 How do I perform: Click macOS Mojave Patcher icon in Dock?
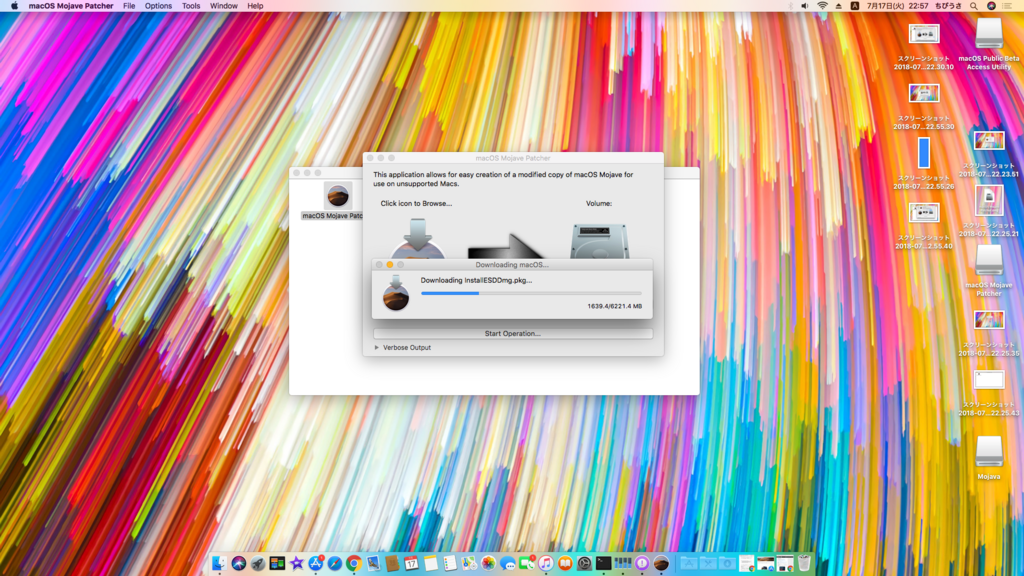pyautogui.click(x=662, y=563)
